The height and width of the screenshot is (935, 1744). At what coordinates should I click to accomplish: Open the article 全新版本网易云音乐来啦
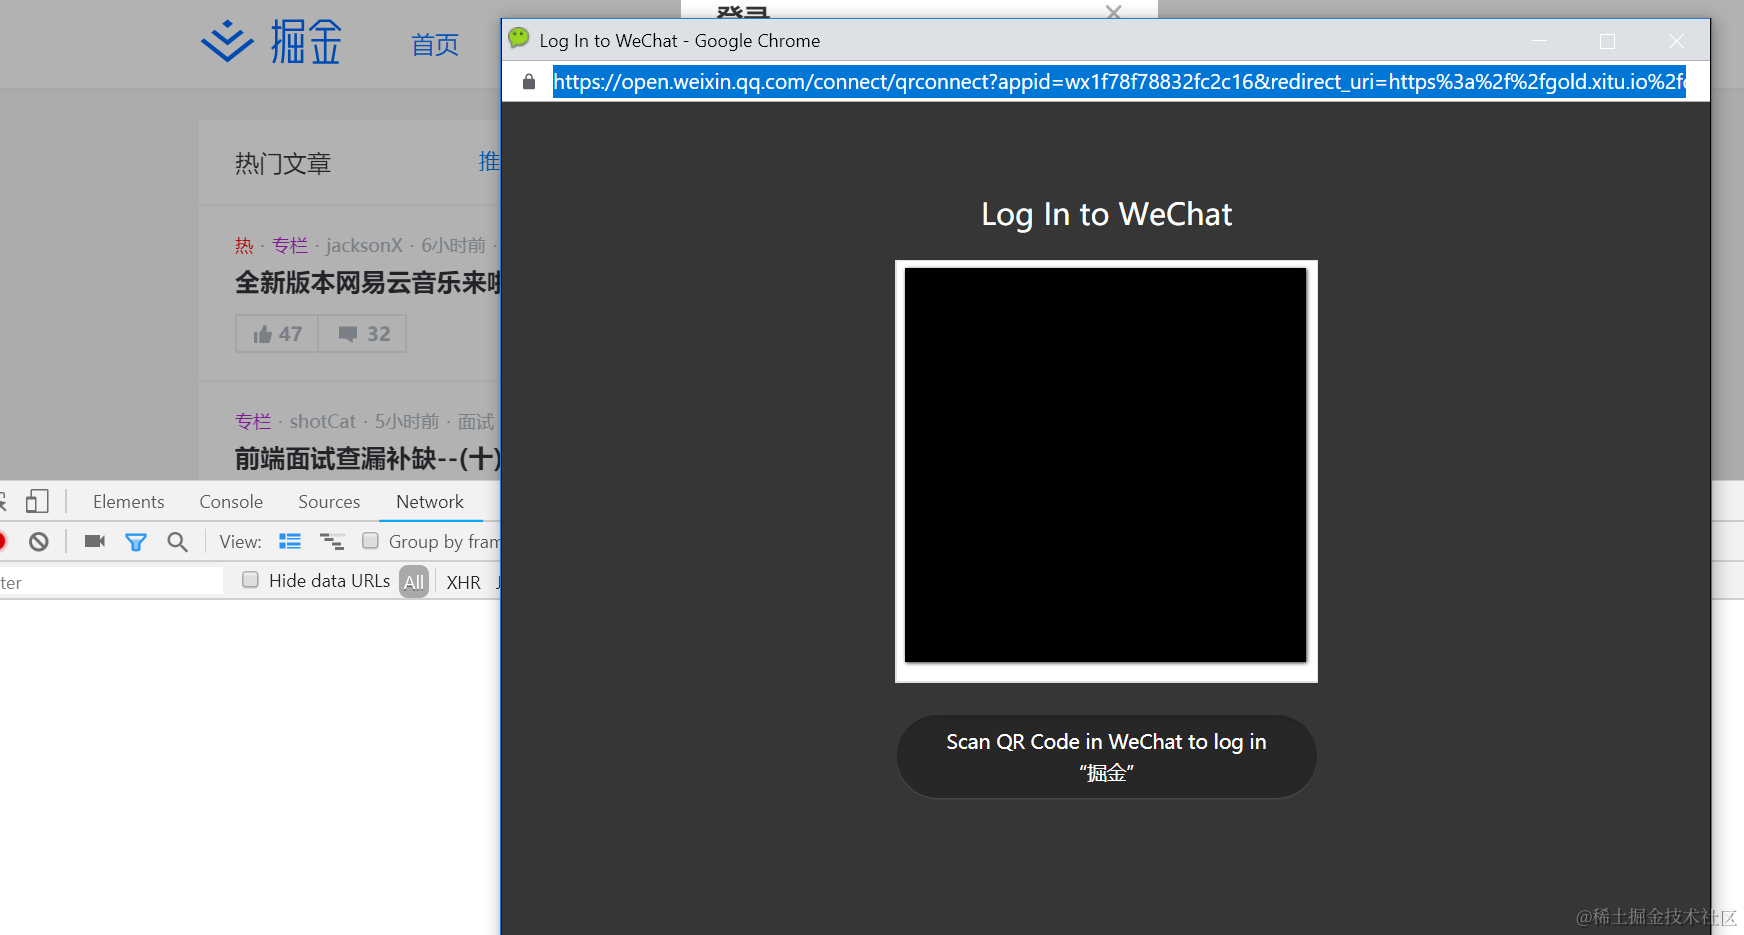[350, 283]
